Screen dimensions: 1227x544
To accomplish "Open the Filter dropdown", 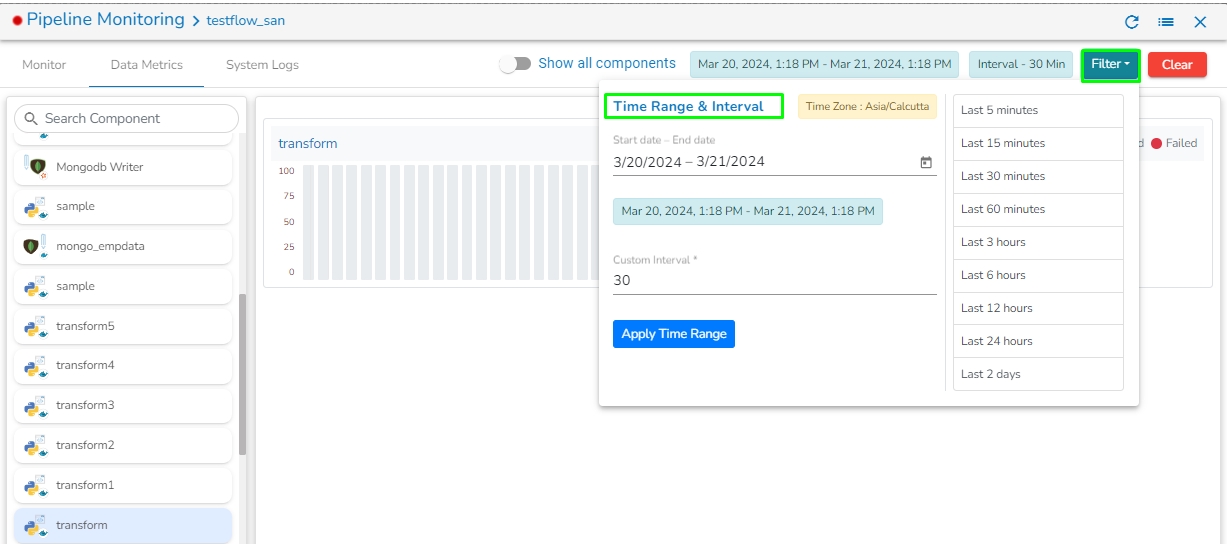I will pos(1110,64).
